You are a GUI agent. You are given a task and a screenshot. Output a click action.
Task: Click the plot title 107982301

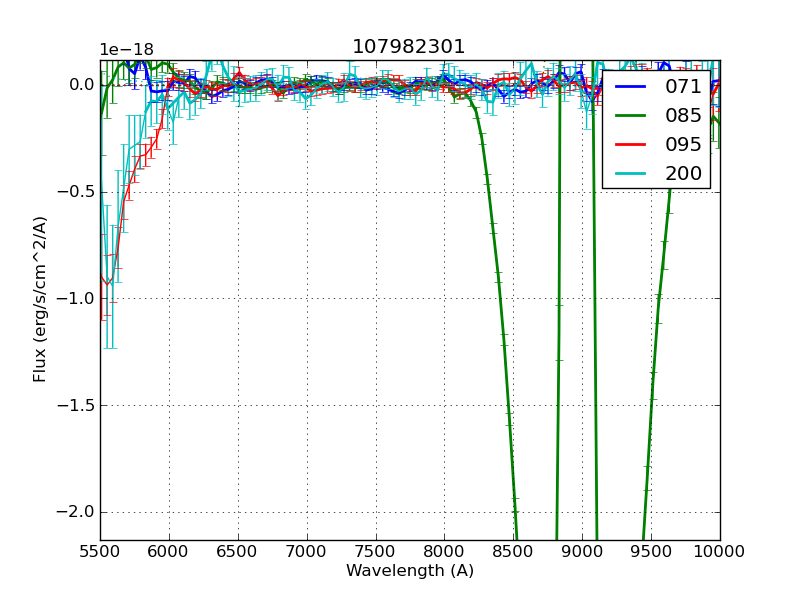[409, 47]
